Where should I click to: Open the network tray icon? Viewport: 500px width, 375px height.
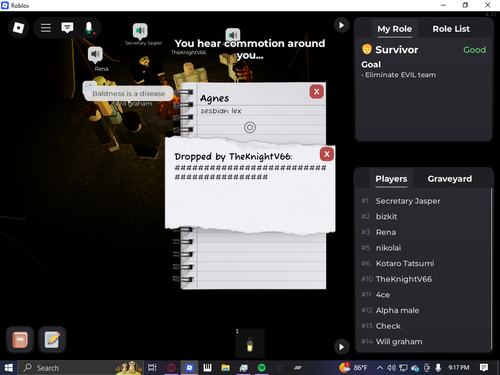tap(403, 368)
